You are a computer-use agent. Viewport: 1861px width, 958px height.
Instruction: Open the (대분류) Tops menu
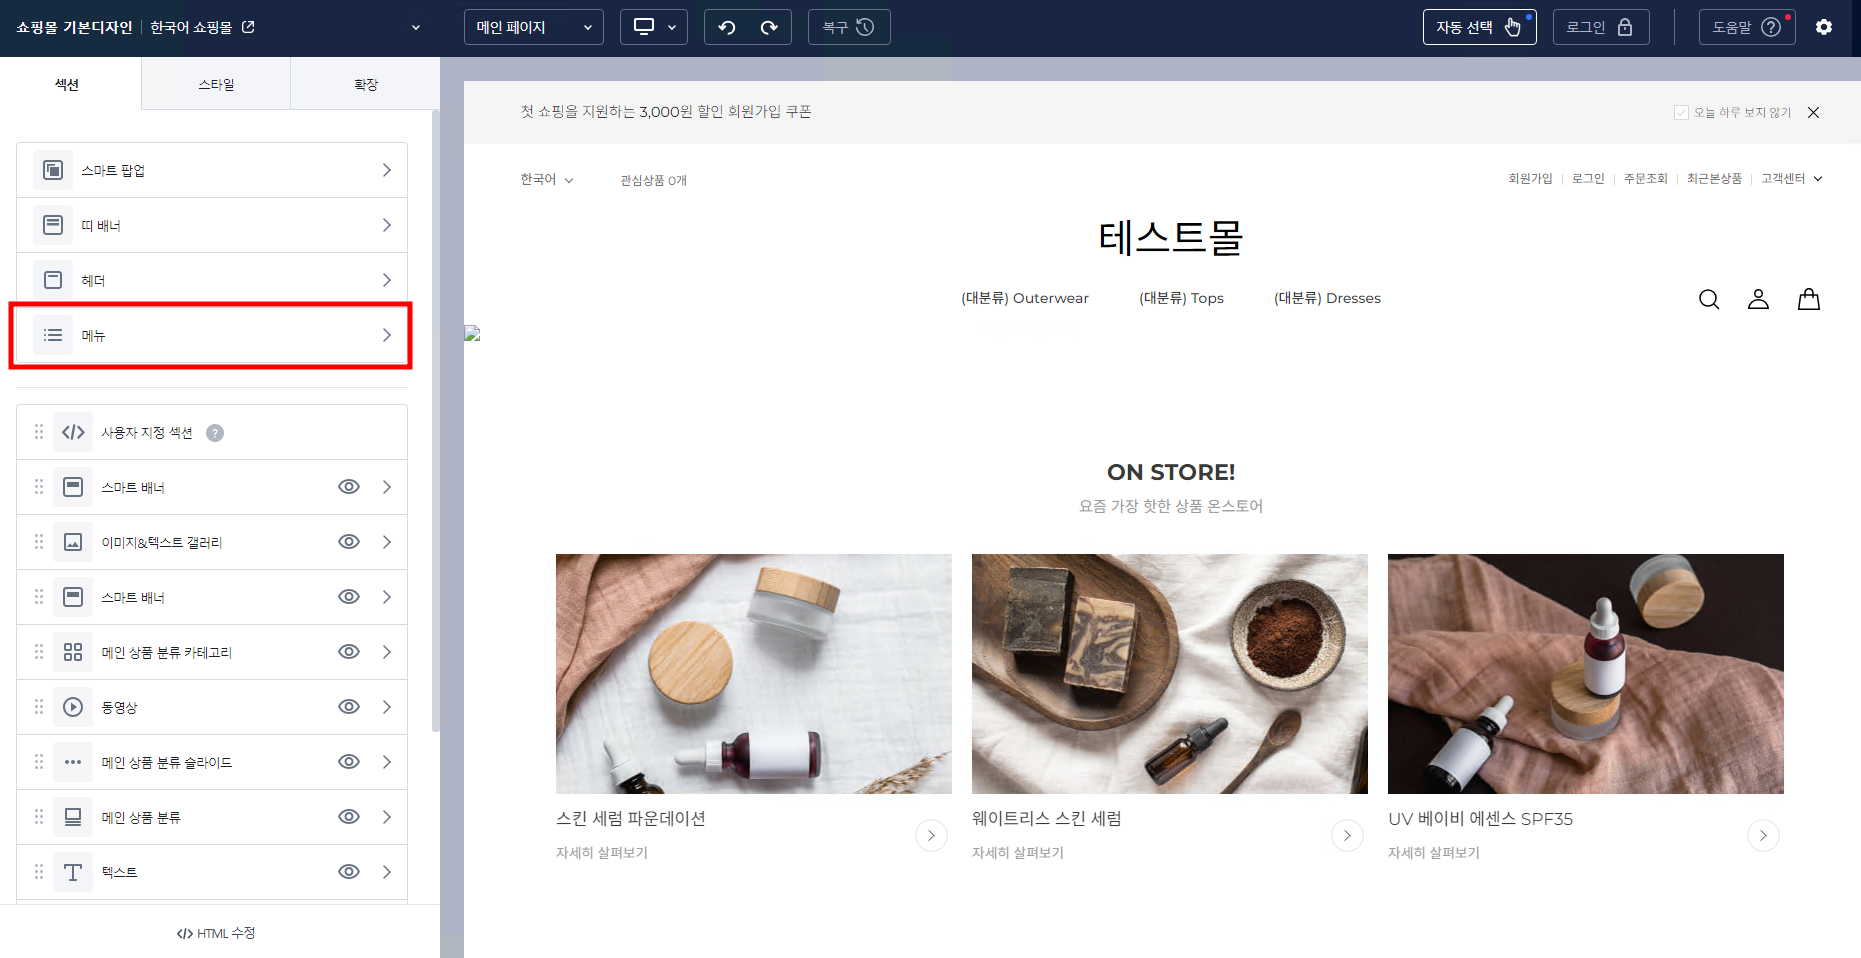(x=1181, y=298)
